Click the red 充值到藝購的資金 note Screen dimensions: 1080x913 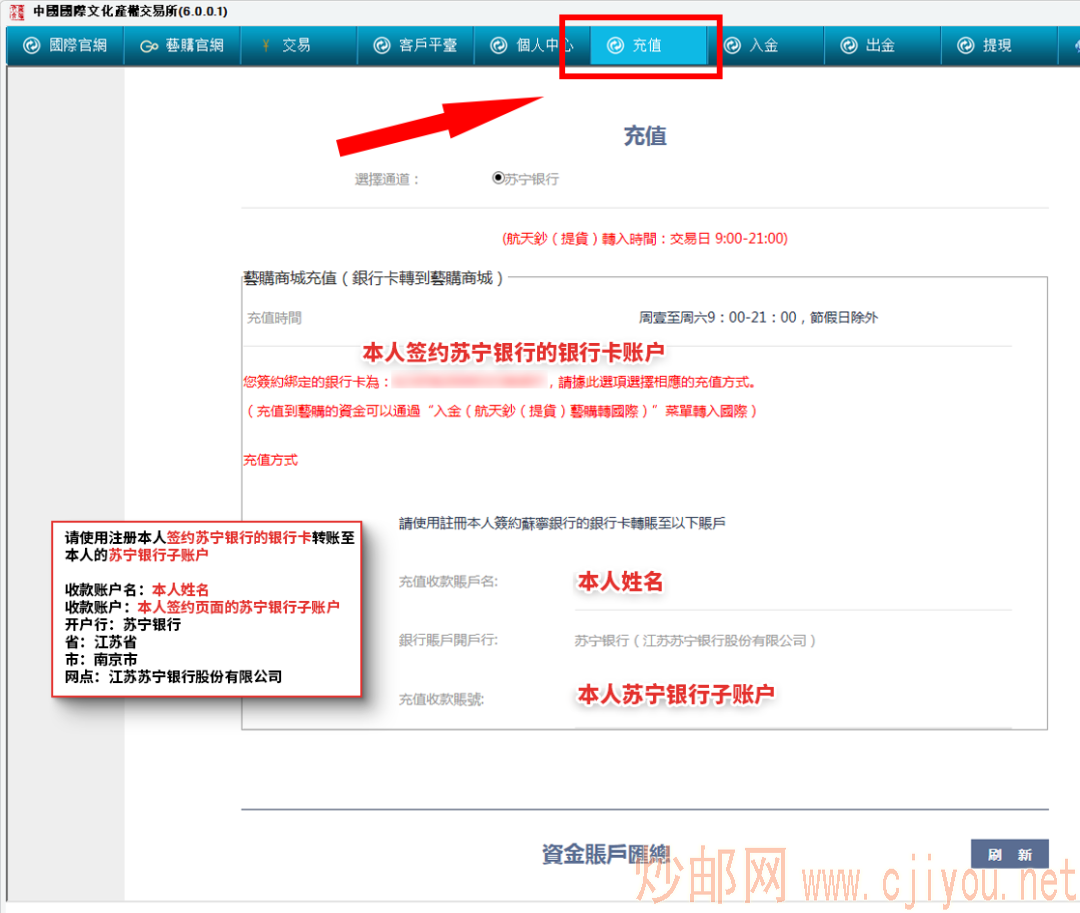[502, 411]
